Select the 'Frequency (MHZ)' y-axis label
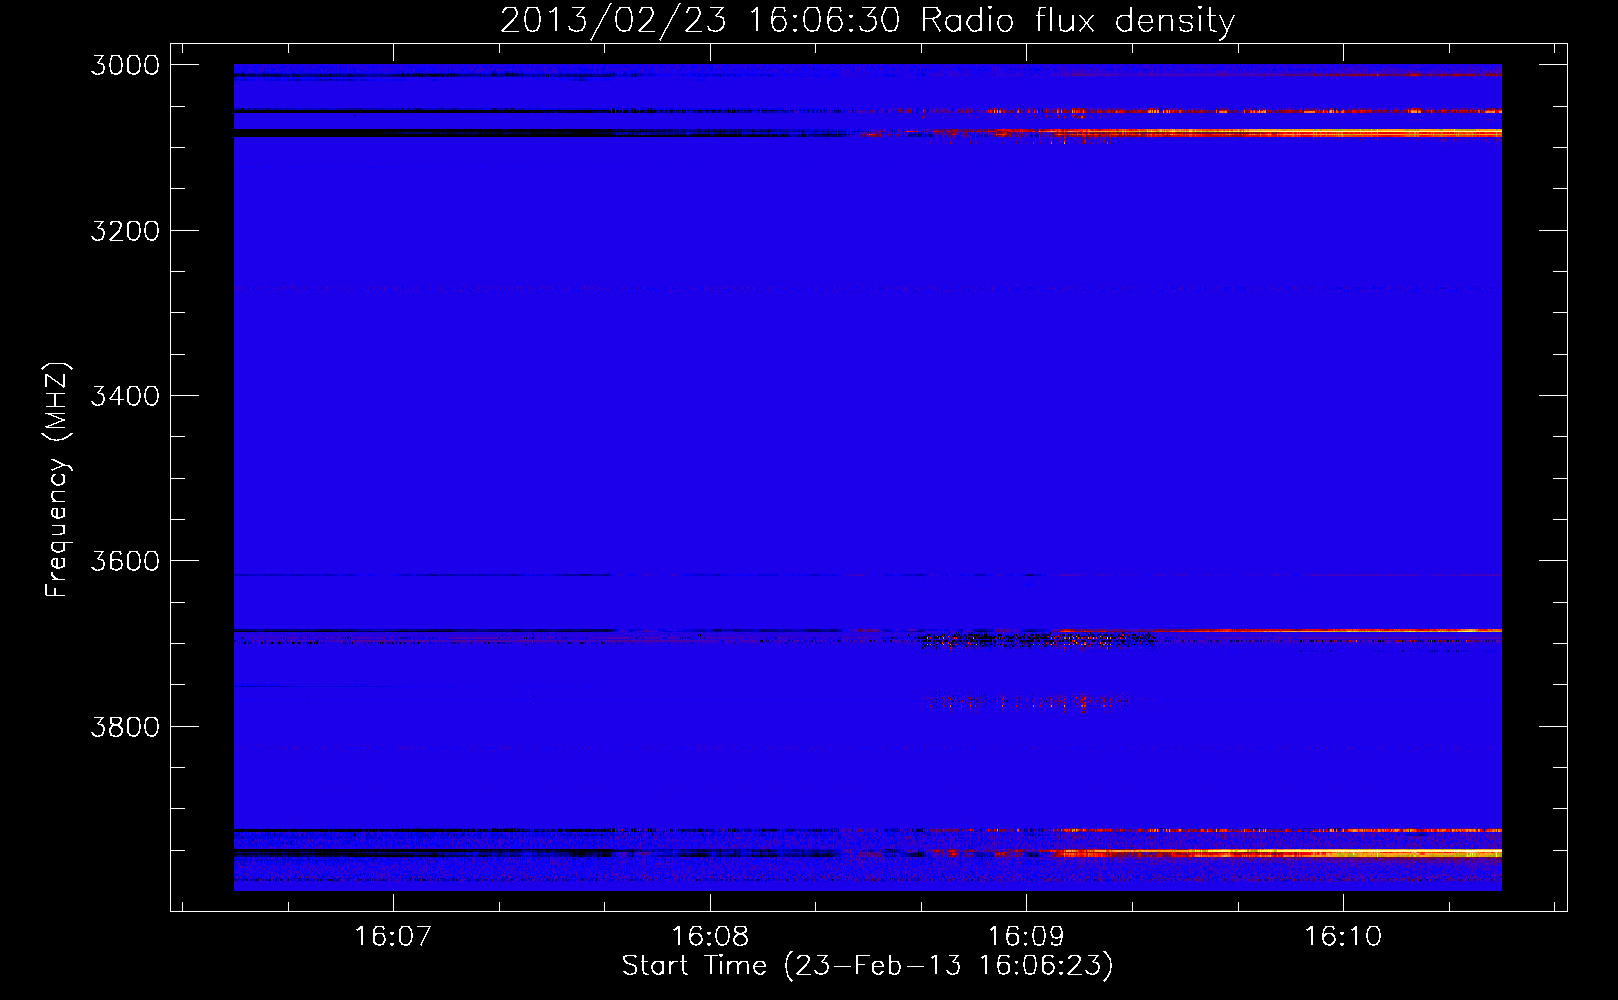The image size is (1618, 1000). (x=57, y=480)
